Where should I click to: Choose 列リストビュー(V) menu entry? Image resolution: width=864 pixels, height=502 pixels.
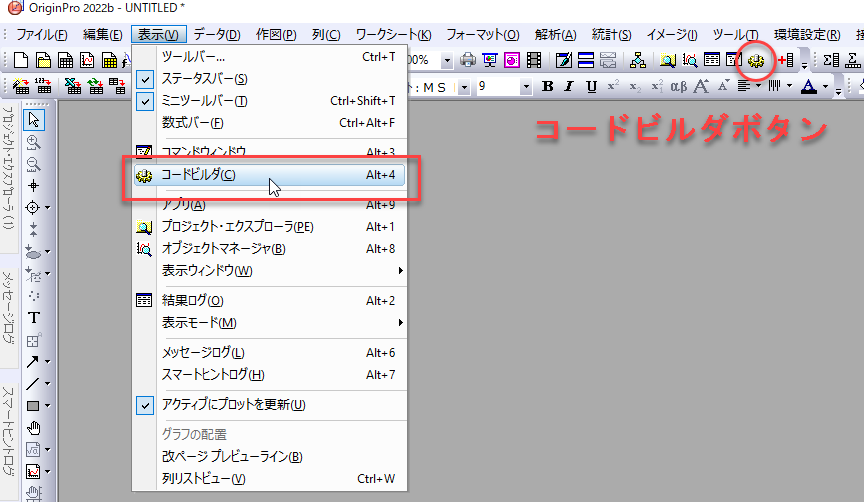coord(270,478)
